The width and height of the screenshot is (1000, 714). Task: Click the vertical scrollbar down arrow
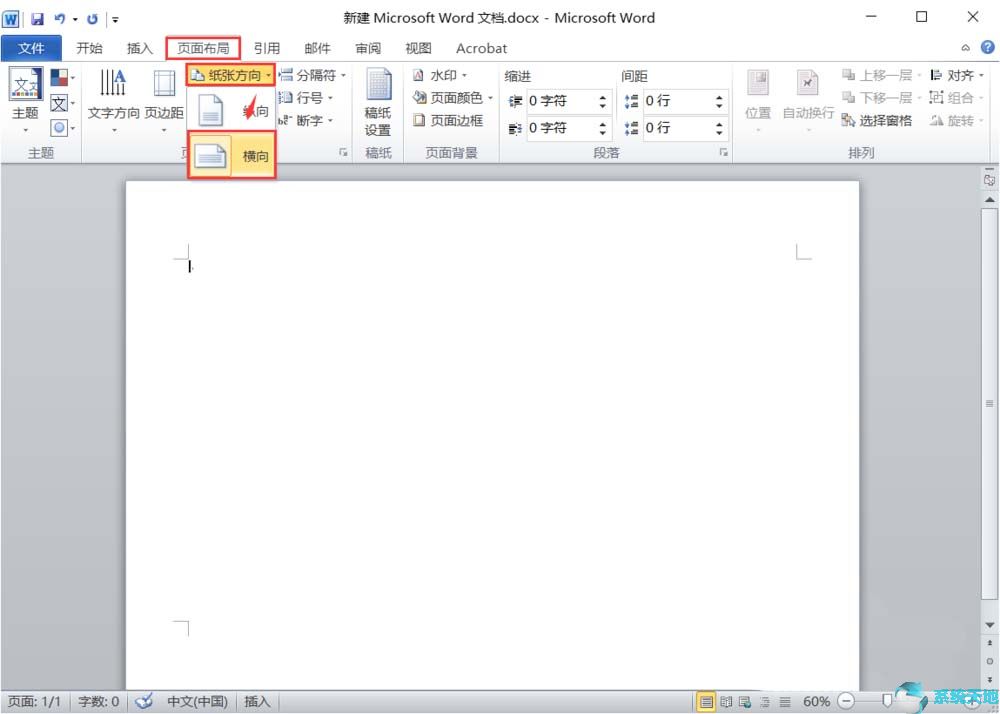click(x=989, y=625)
